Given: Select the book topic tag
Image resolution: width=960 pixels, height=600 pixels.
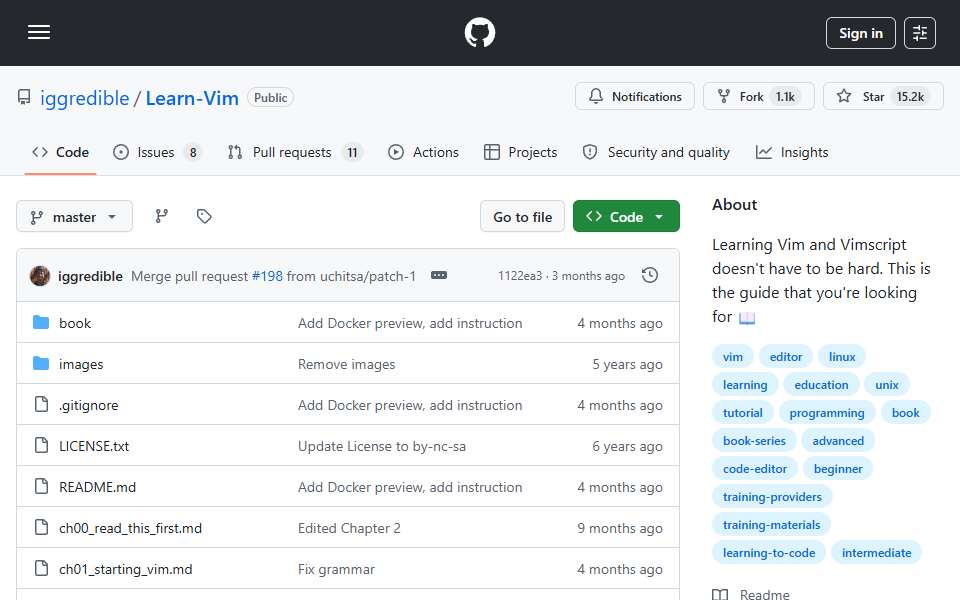Looking at the screenshot, I should click(906, 413).
